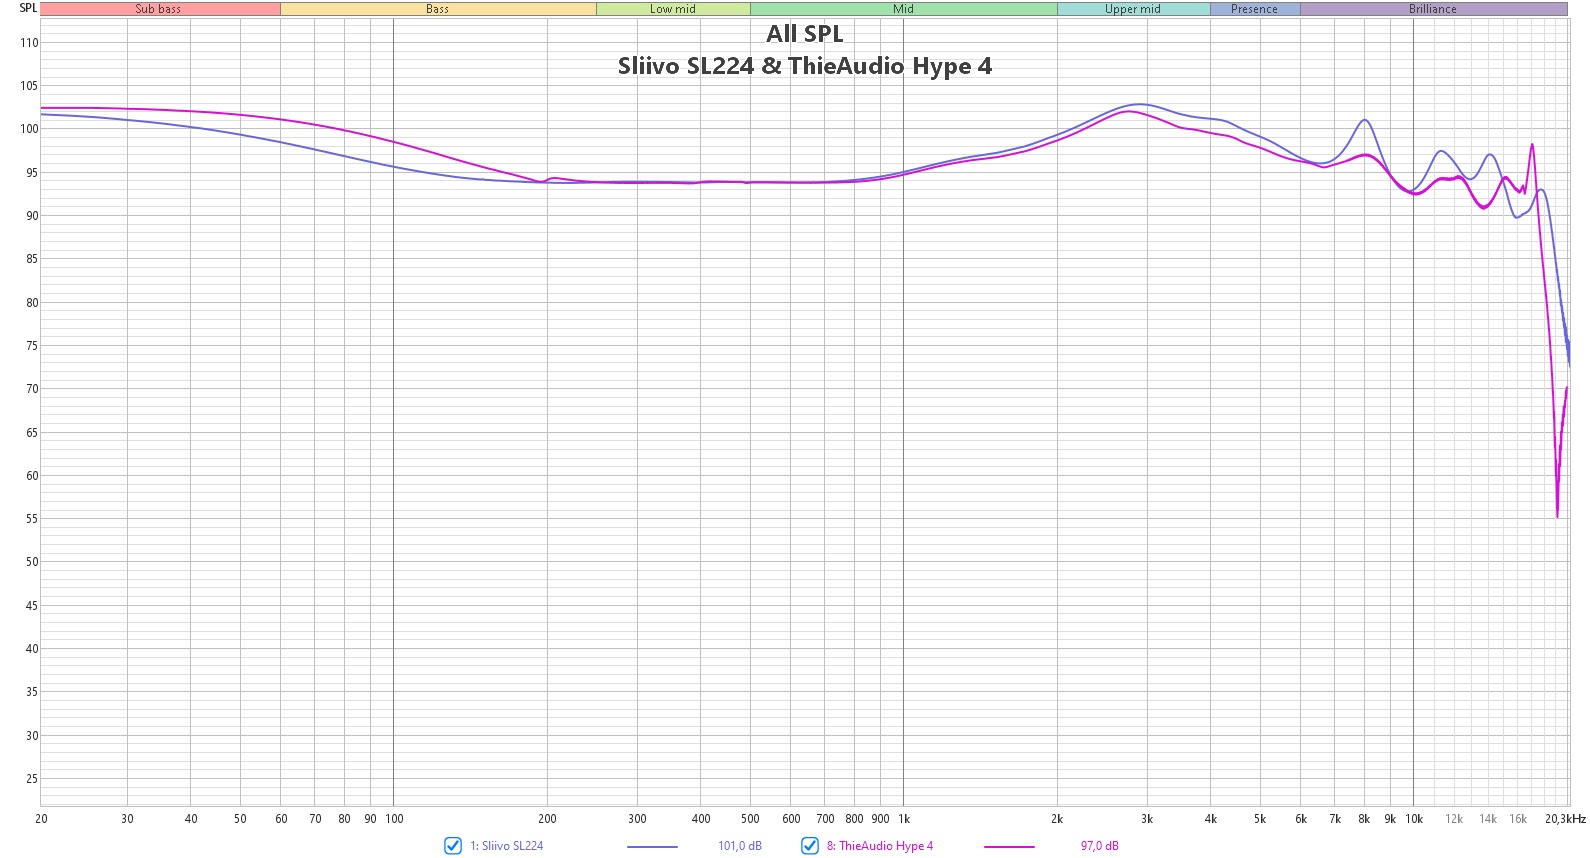
Task: Click the 95 dB vertical axis label
Action: click(x=32, y=173)
